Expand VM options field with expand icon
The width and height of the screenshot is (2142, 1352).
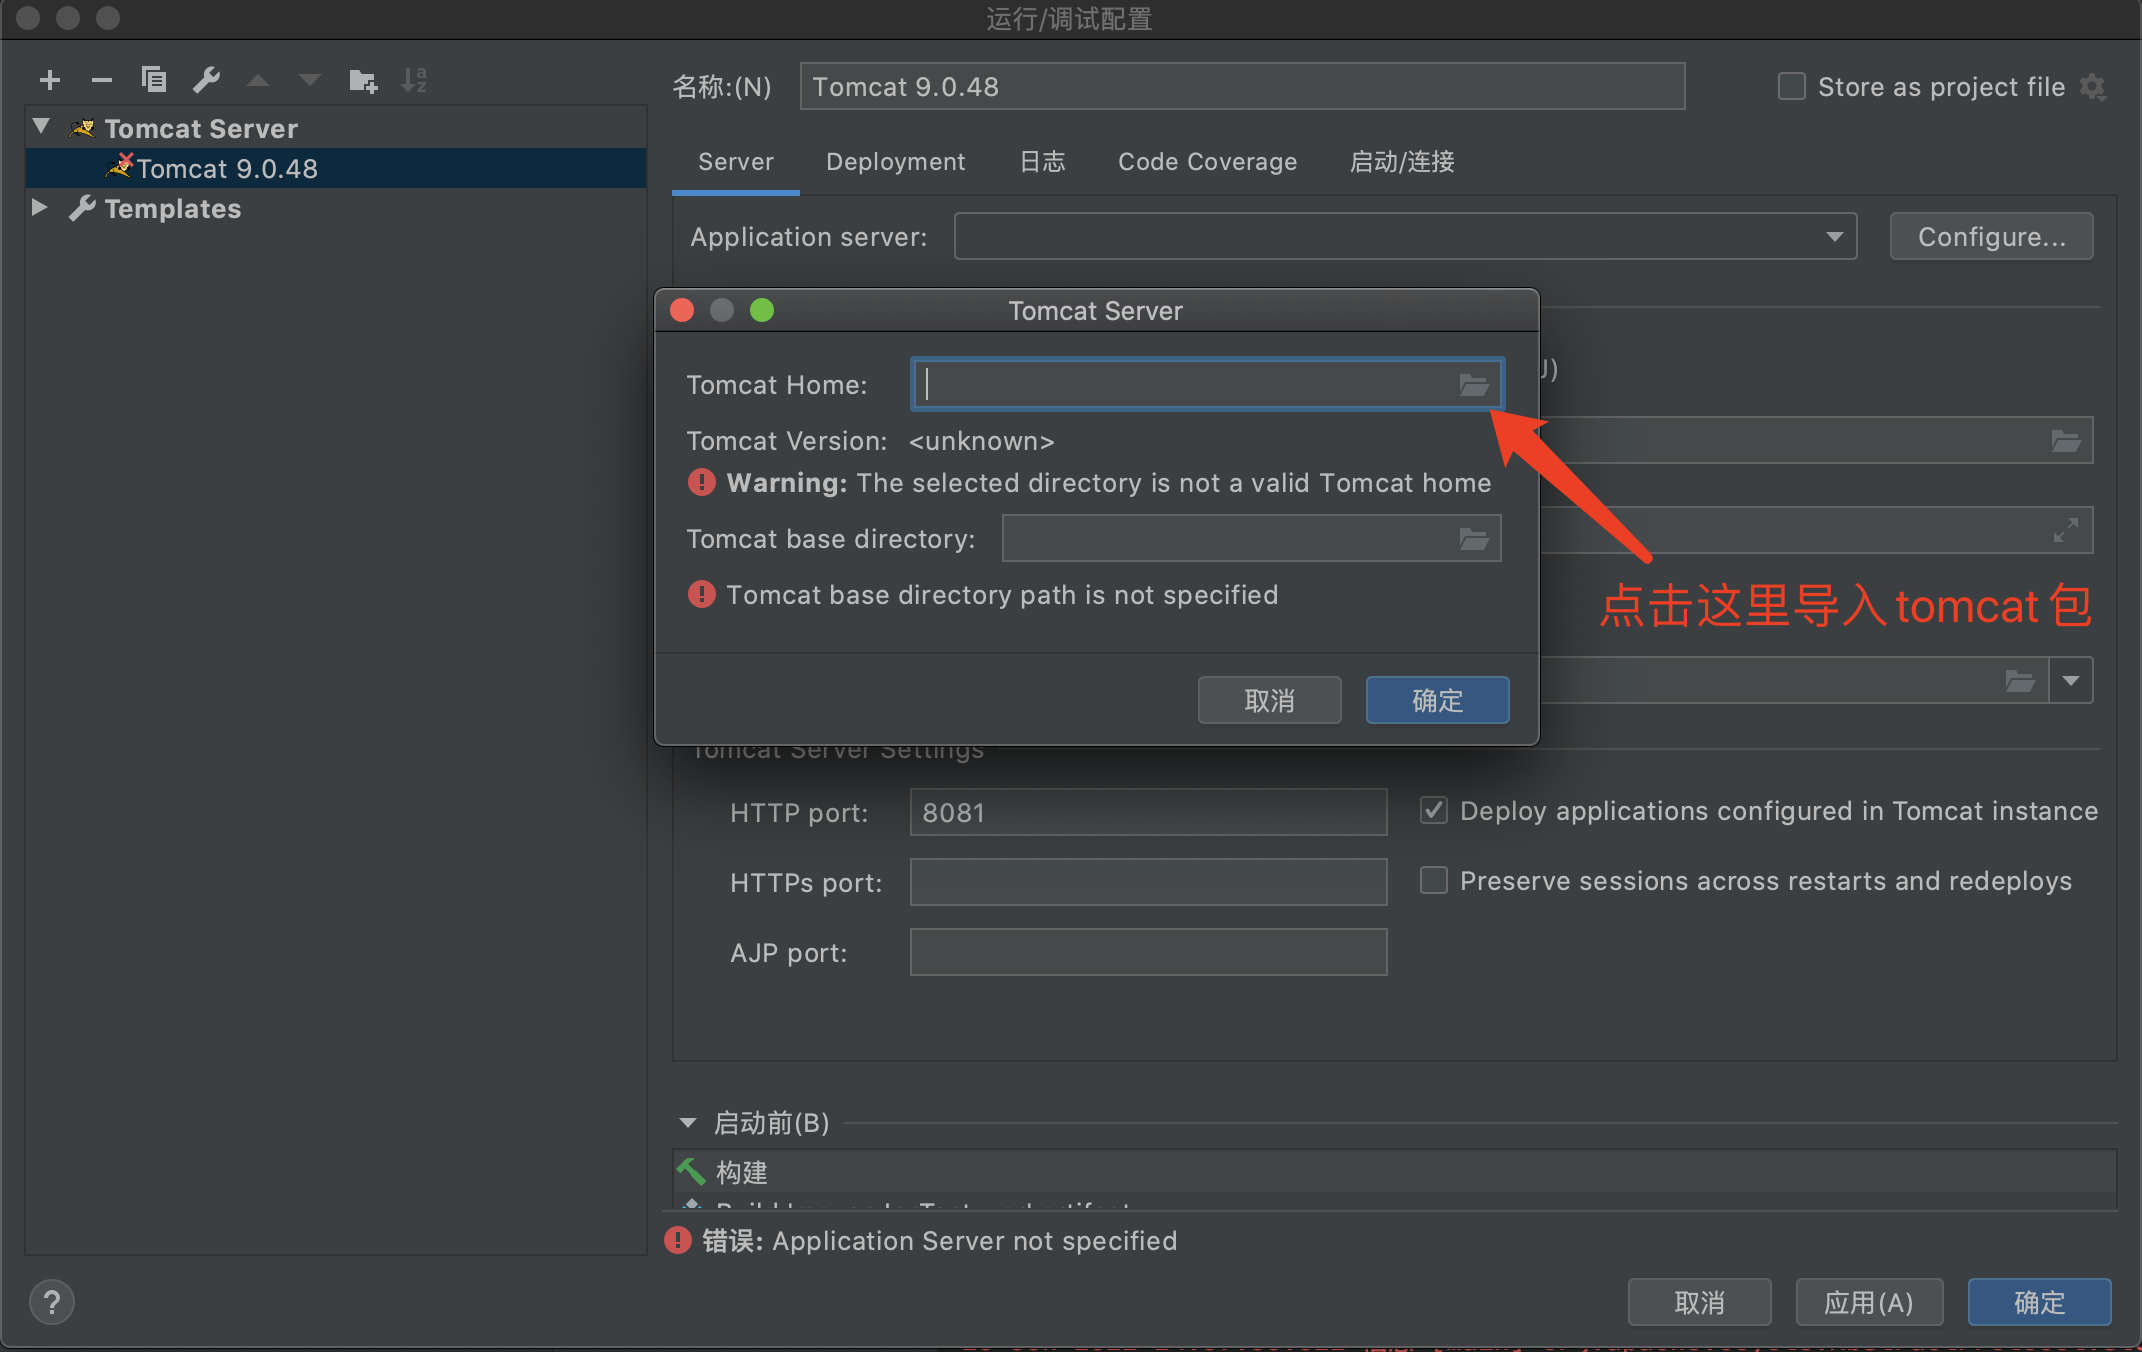click(2066, 530)
